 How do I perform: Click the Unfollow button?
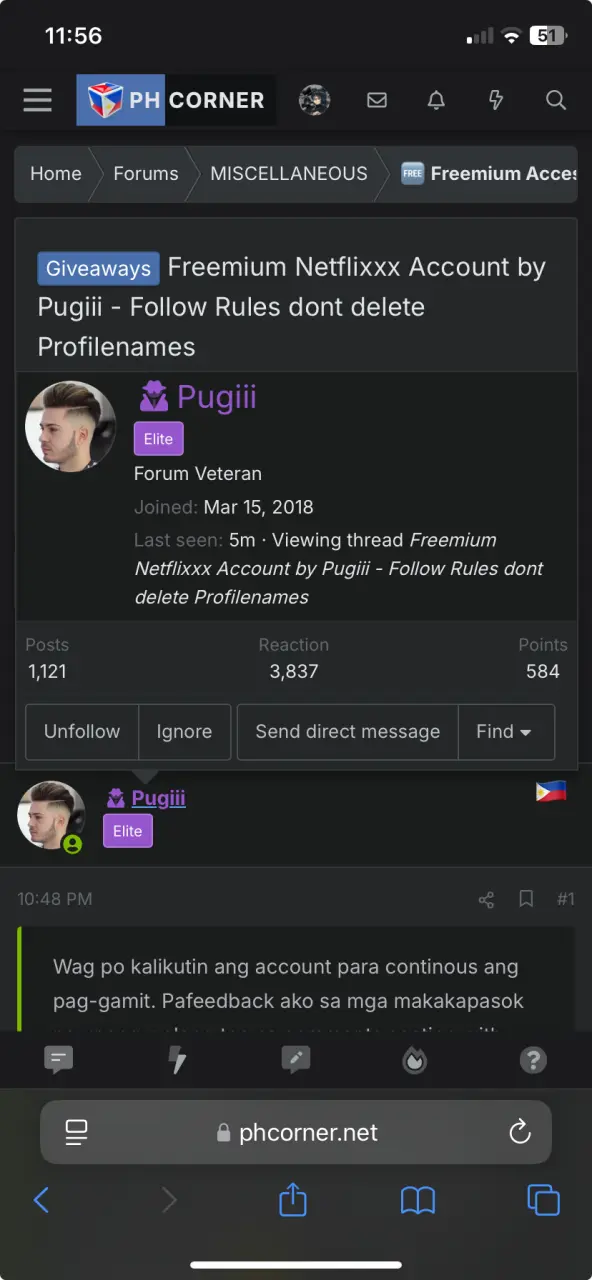click(x=82, y=732)
